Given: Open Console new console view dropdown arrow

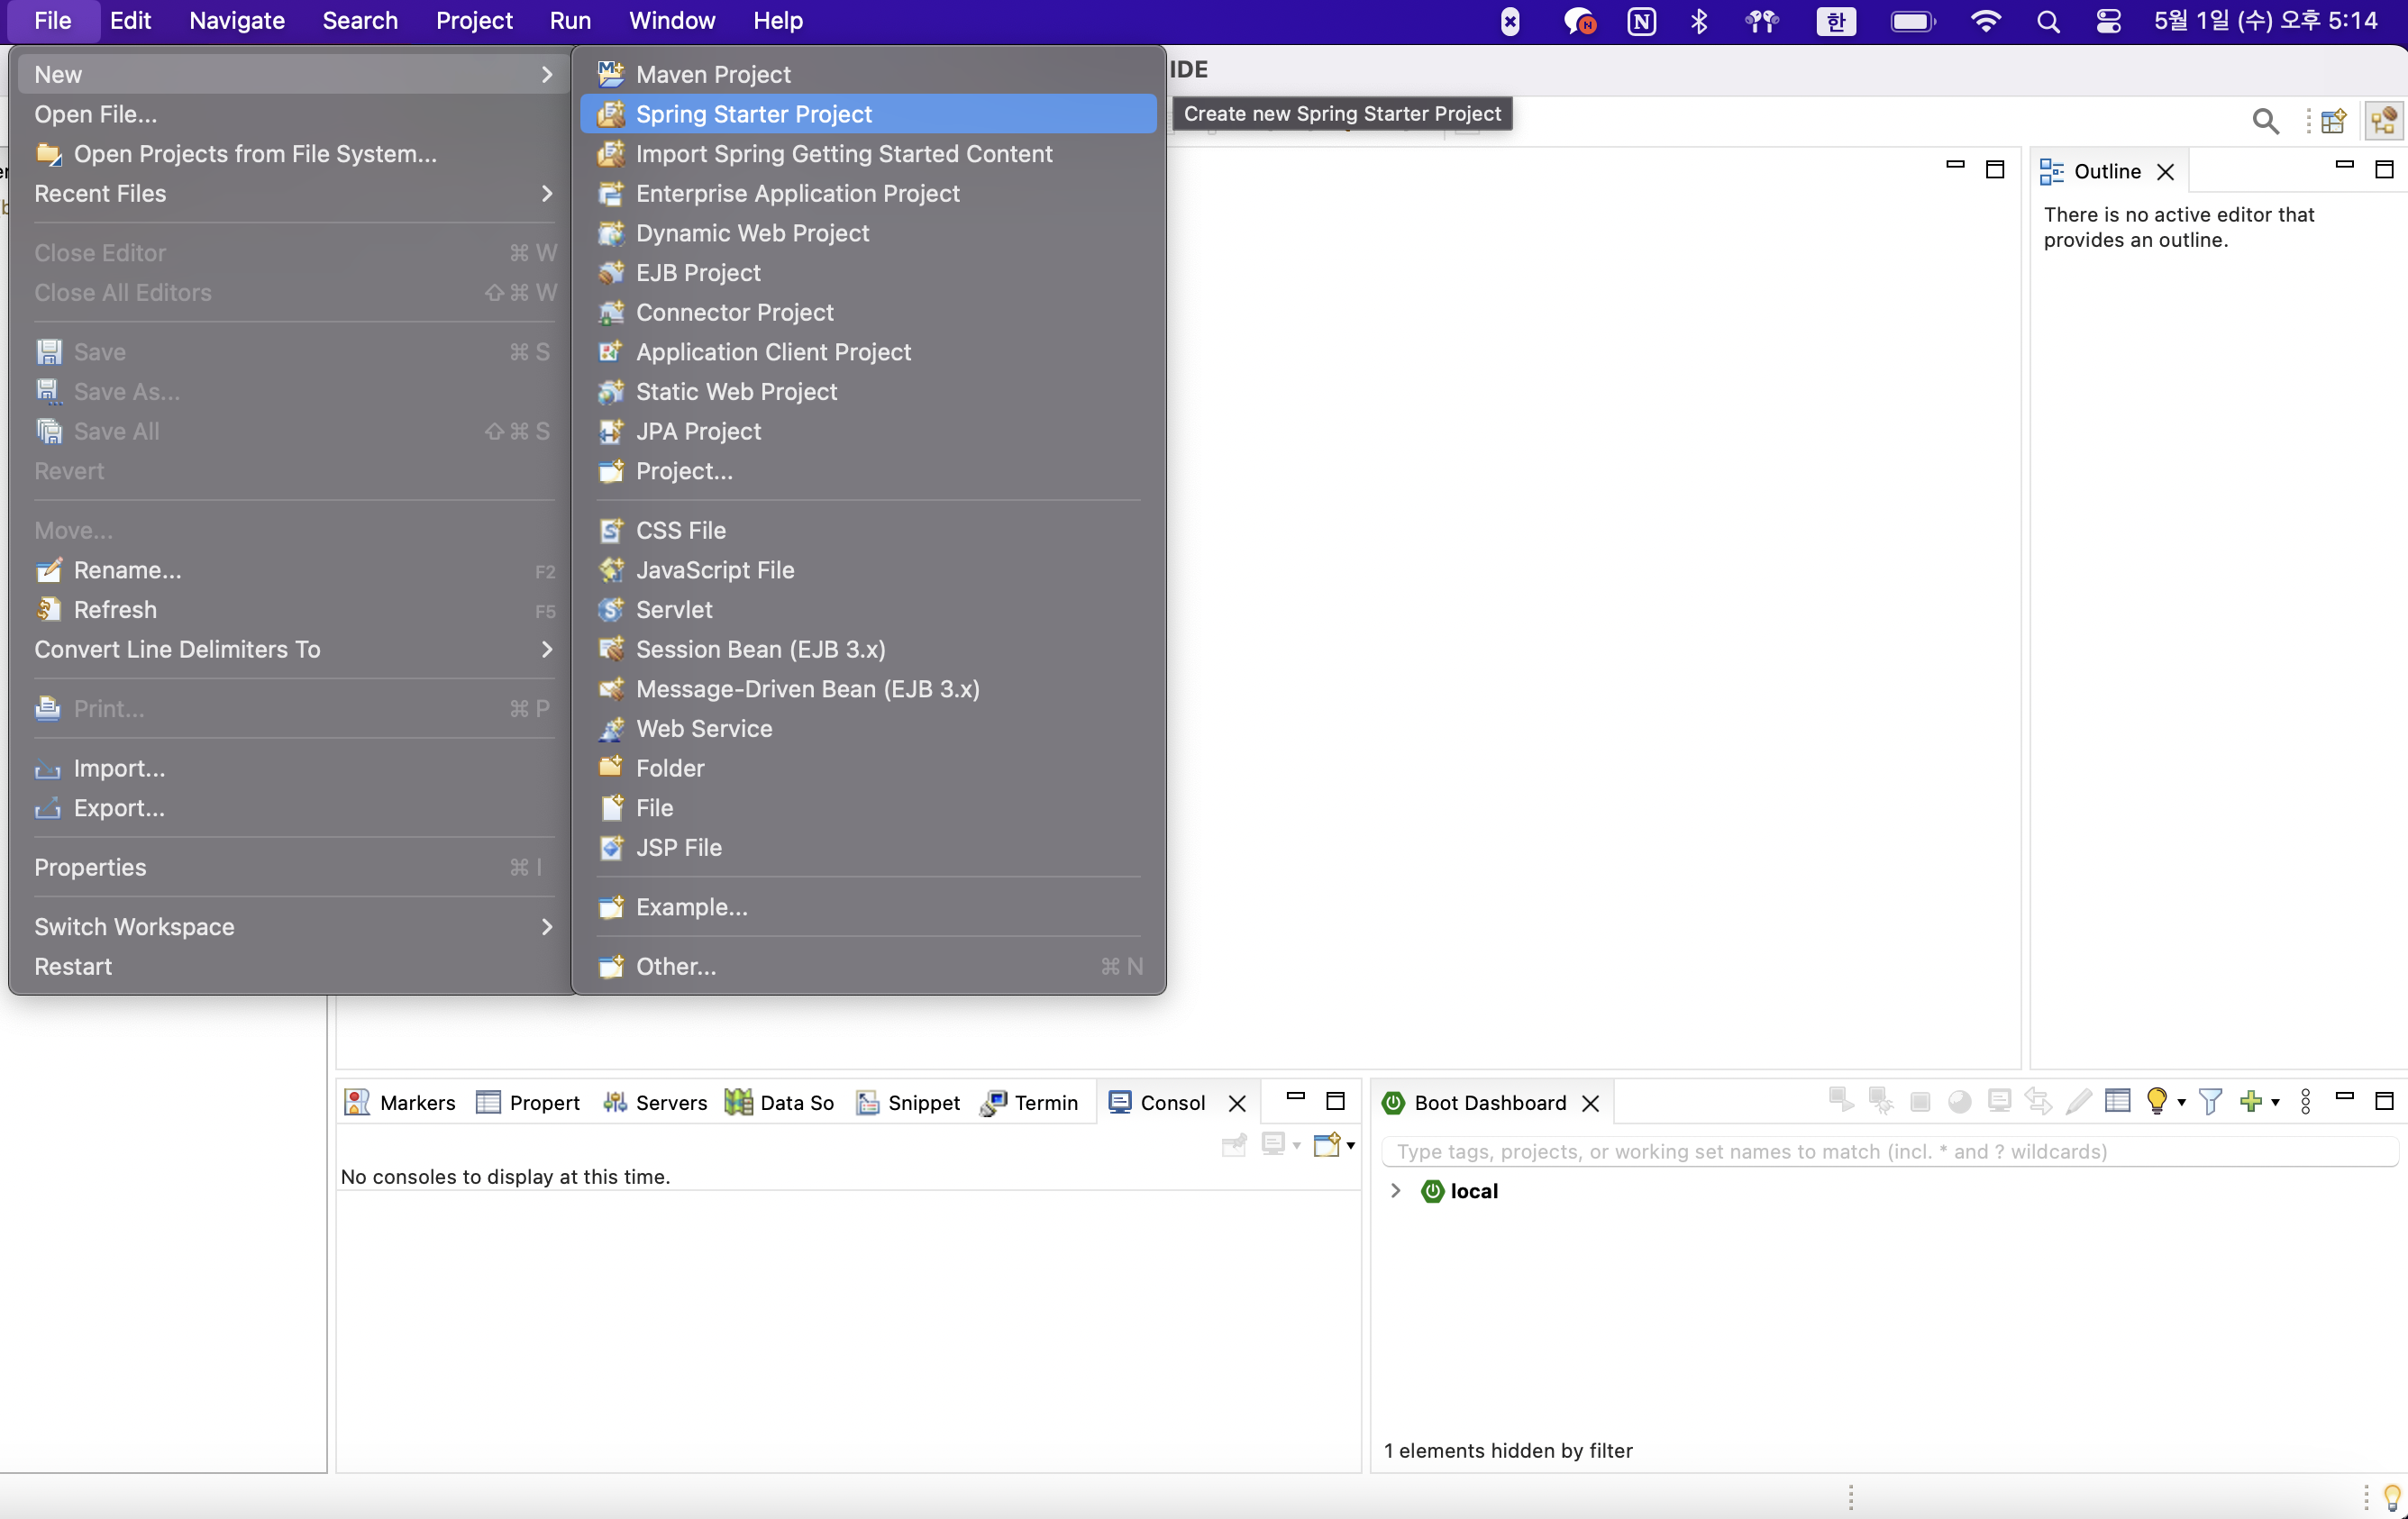Looking at the screenshot, I should (x=1351, y=1145).
